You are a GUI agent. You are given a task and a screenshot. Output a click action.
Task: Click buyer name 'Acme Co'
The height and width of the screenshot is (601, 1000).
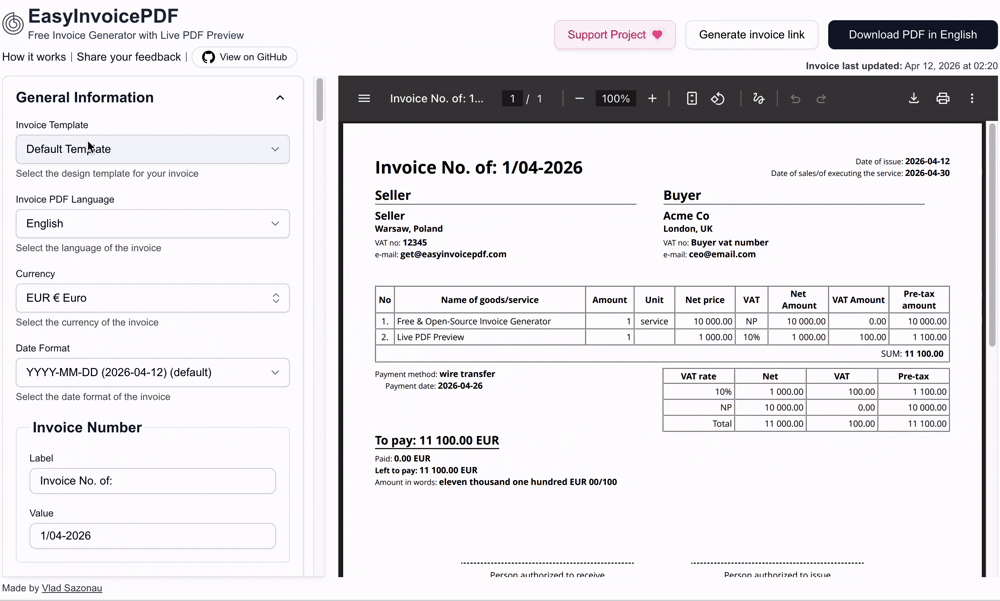click(x=686, y=216)
